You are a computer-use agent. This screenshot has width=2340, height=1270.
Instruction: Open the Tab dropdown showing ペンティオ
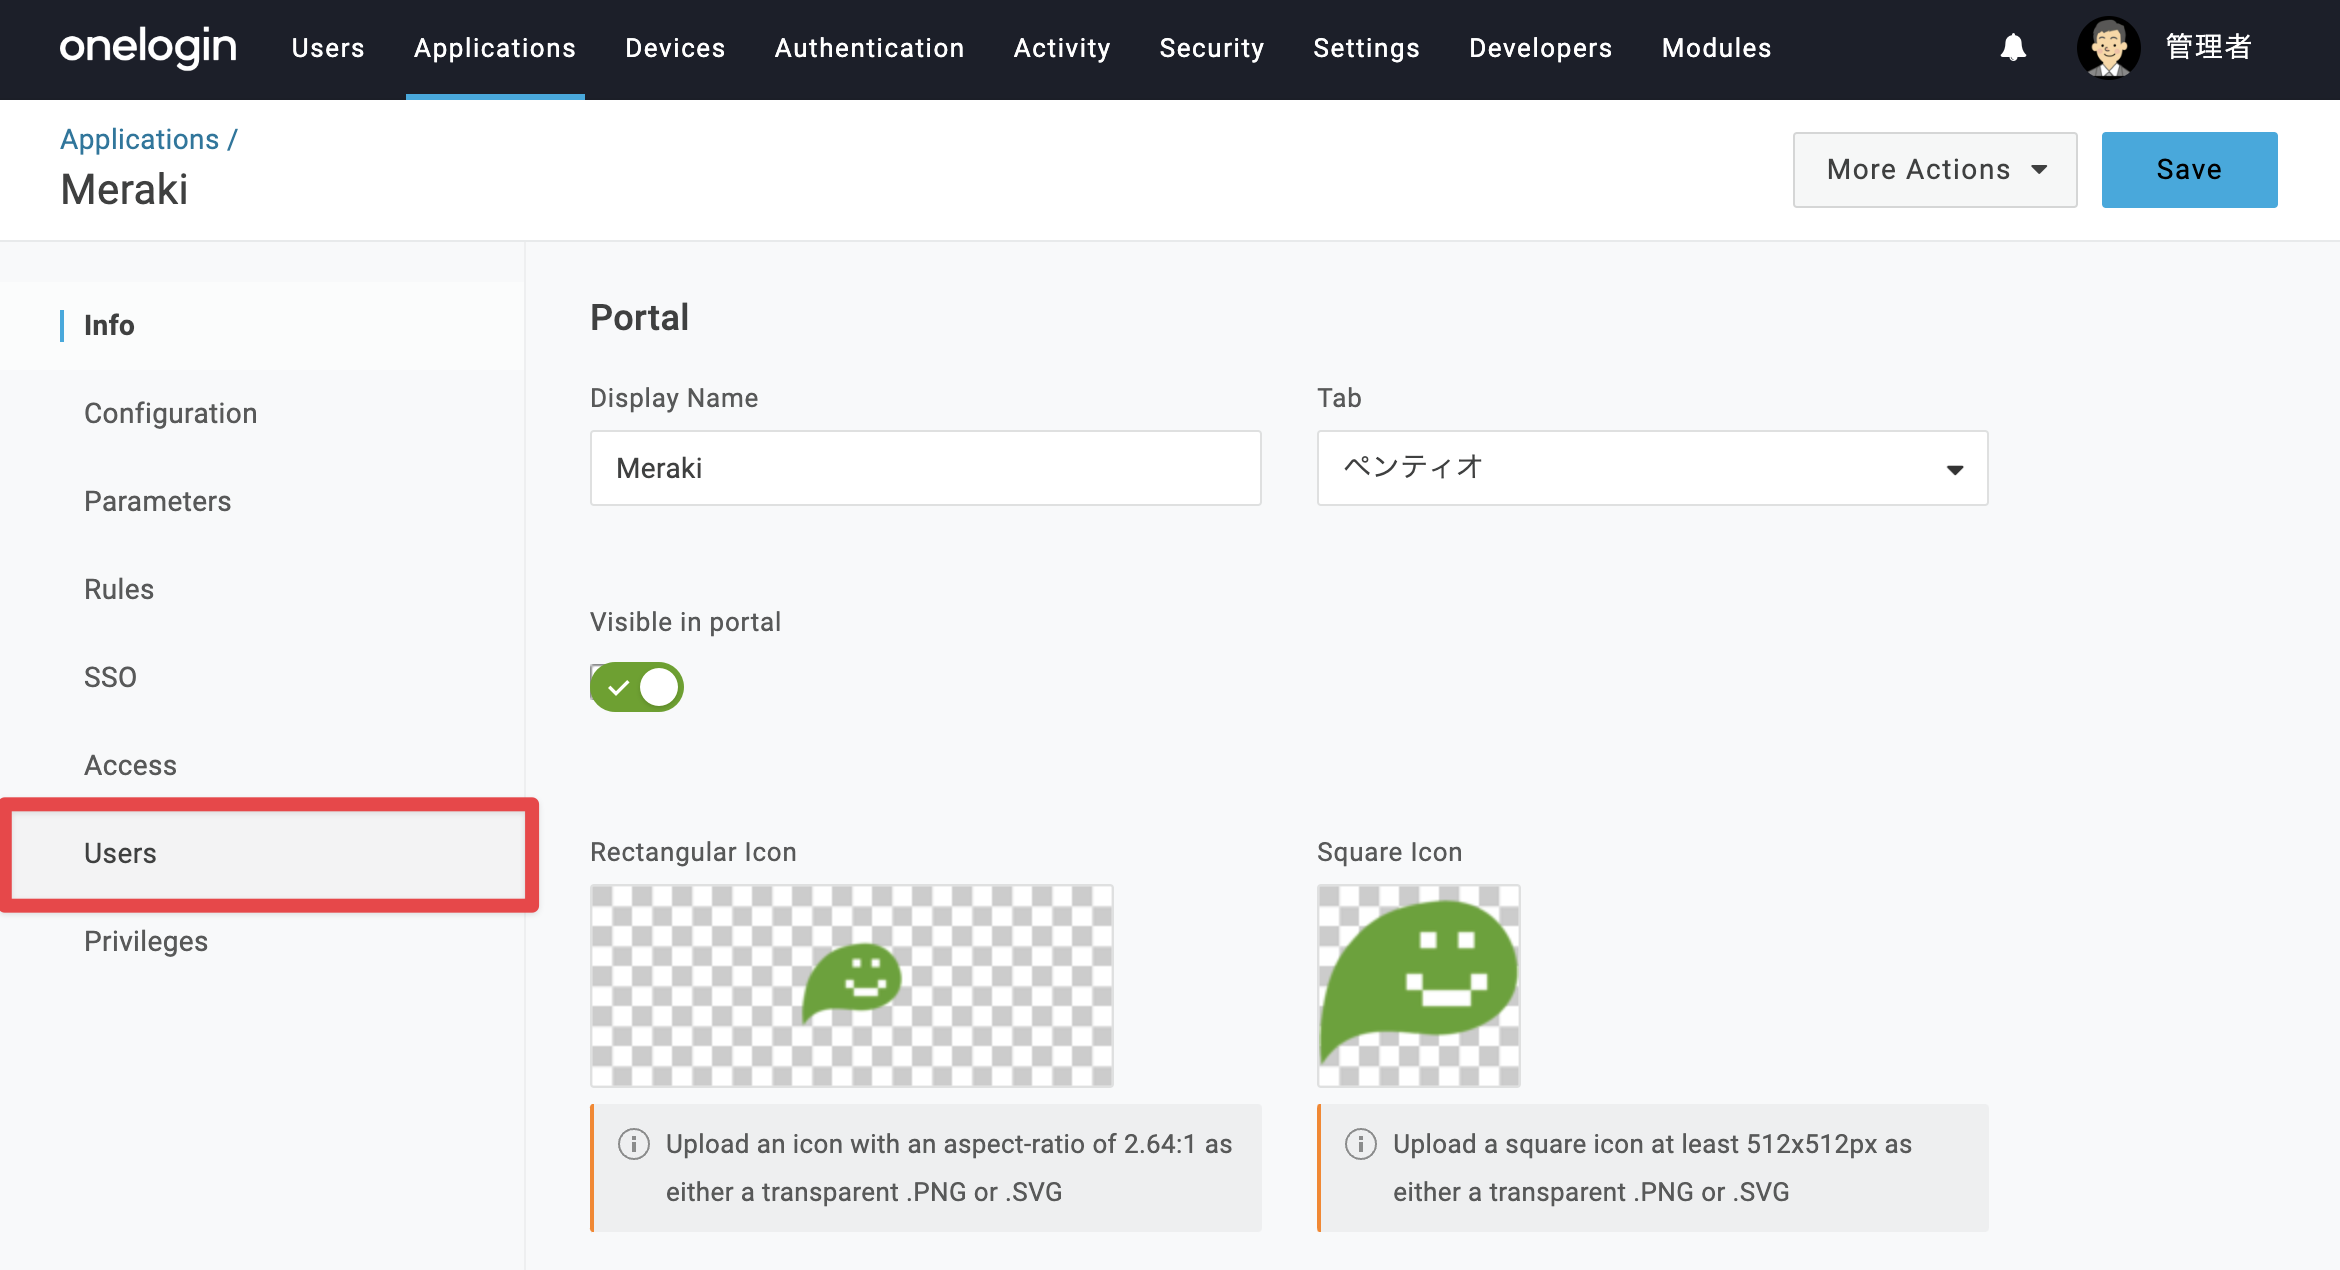[x=1652, y=468]
